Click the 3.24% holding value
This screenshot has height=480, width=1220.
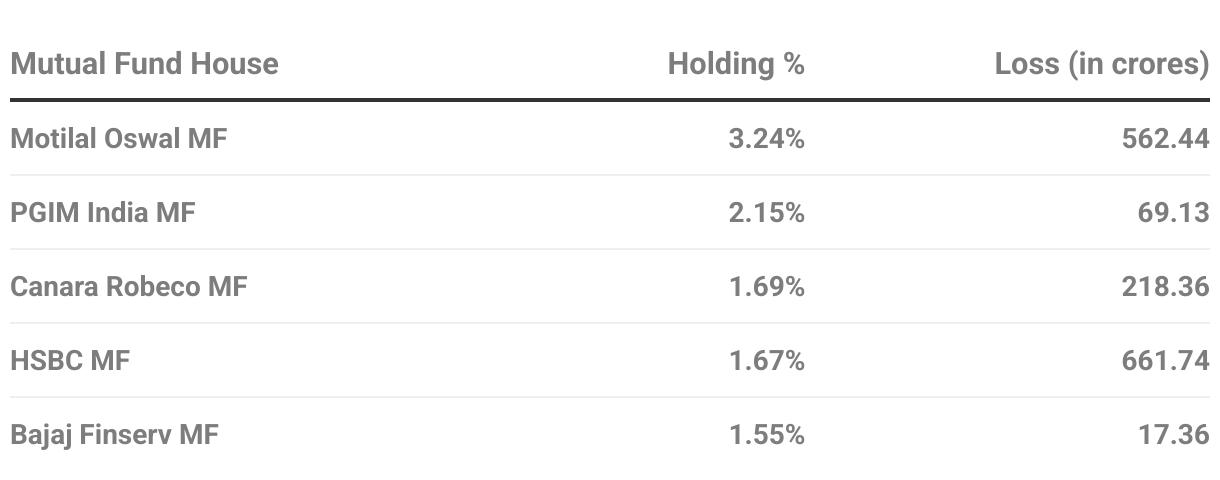coord(766,138)
